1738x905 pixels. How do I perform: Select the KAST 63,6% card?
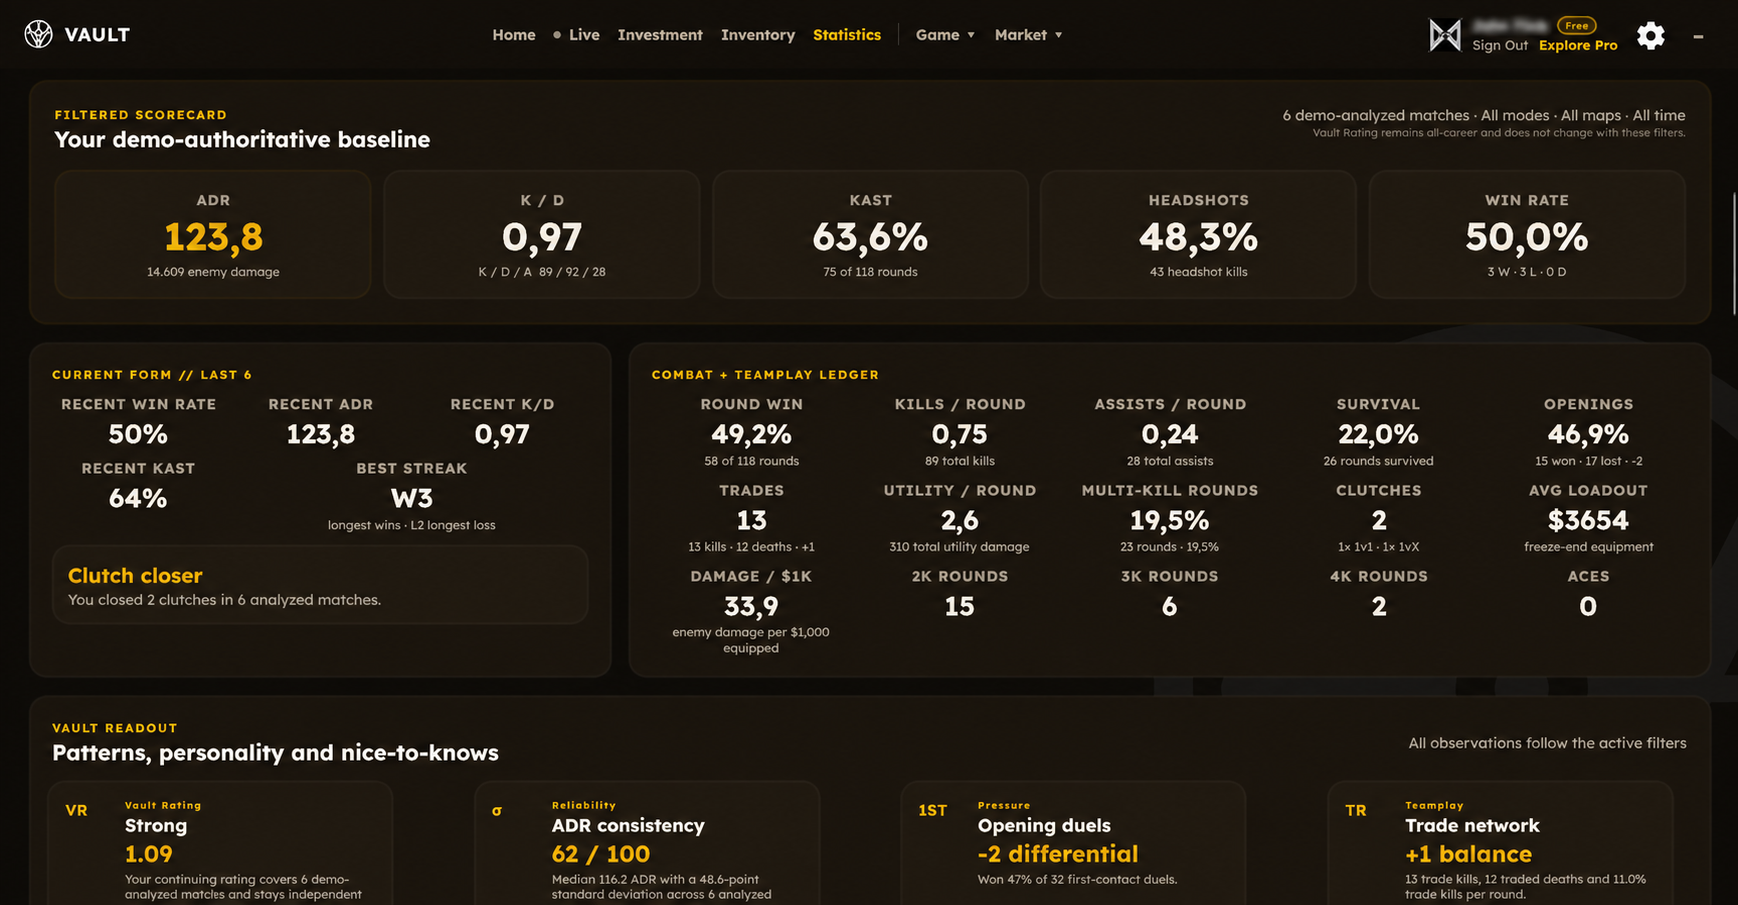(870, 234)
